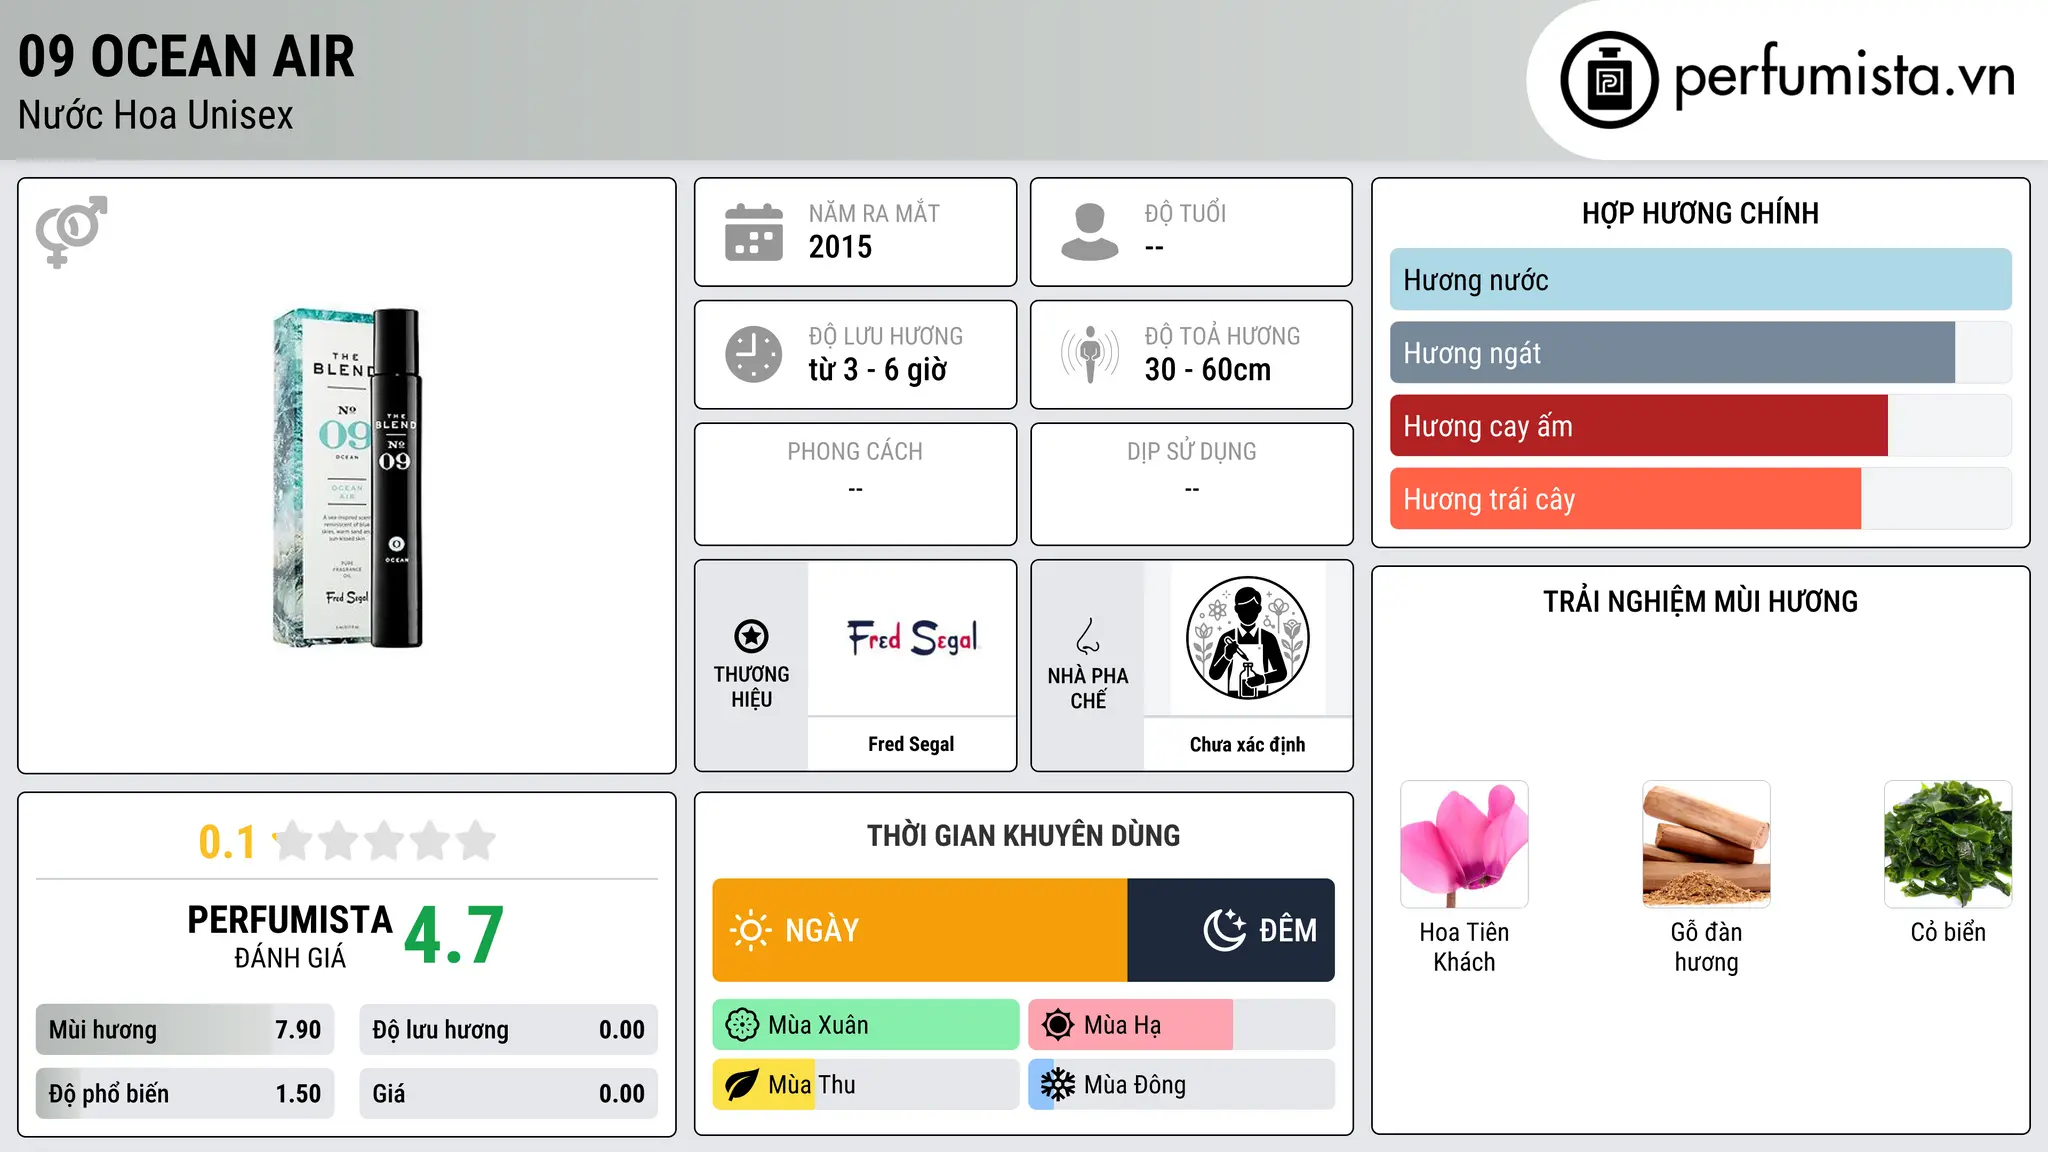Click the person icon beside Độ tuổi
The image size is (2048, 1152).
tap(1090, 232)
